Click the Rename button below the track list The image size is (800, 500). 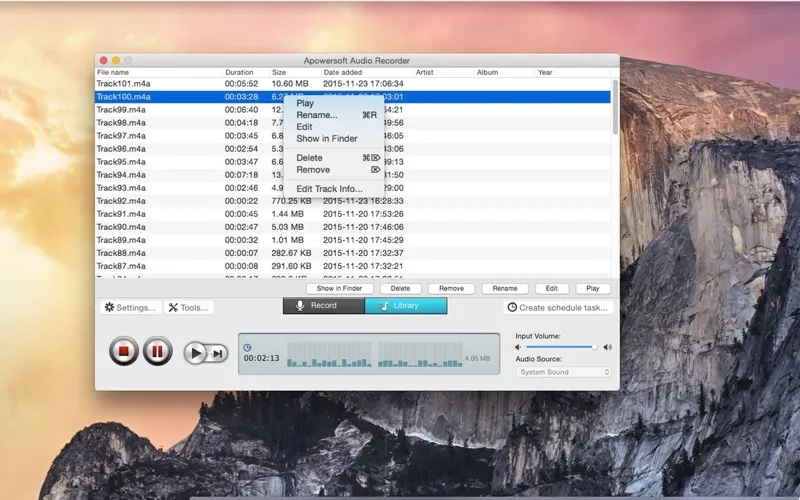click(x=505, y=288)
